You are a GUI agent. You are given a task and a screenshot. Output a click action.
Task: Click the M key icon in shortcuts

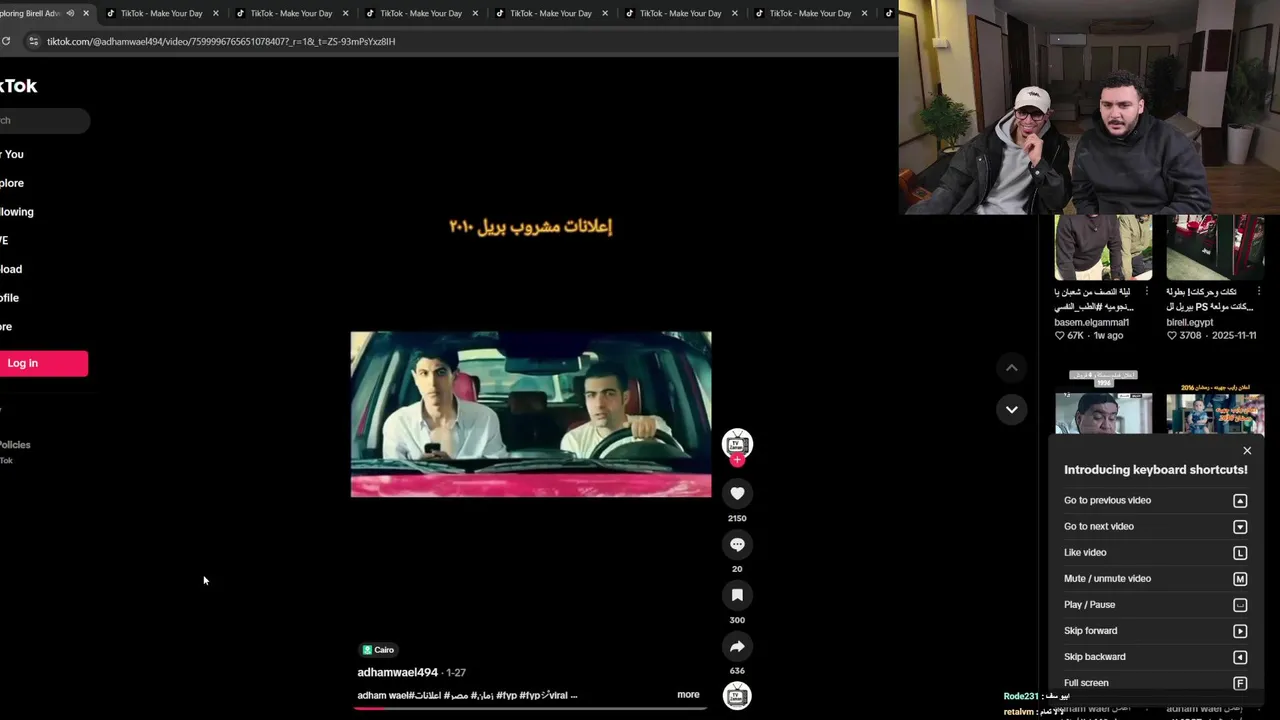[1240, 579]
